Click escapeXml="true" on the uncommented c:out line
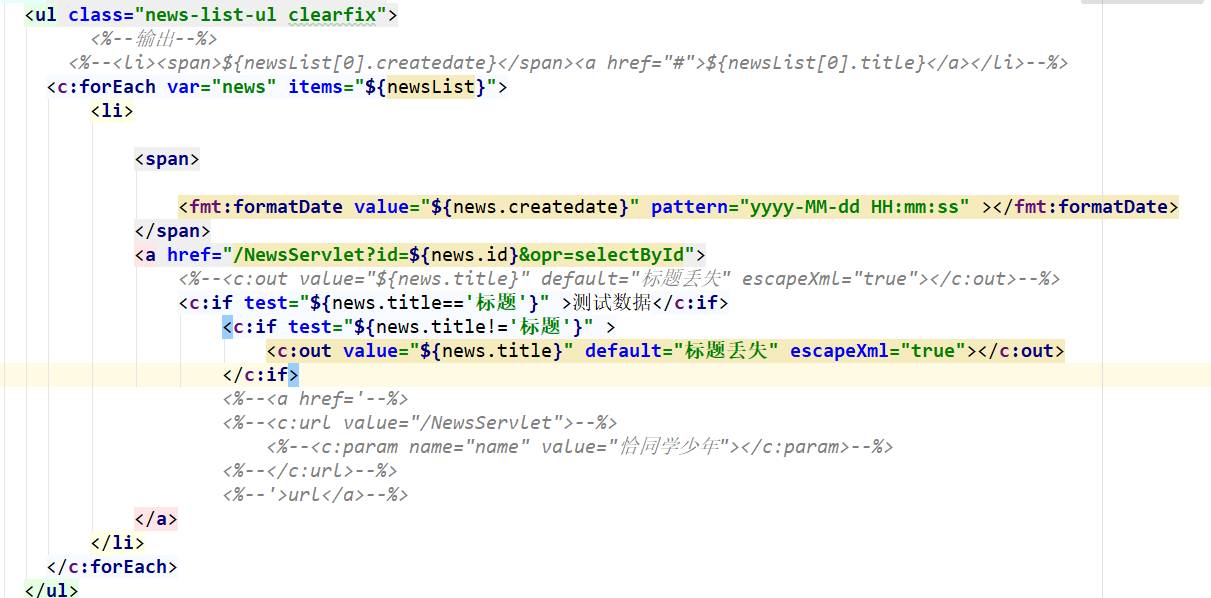This screenshot has height=598, width=1211. [878, 351]
